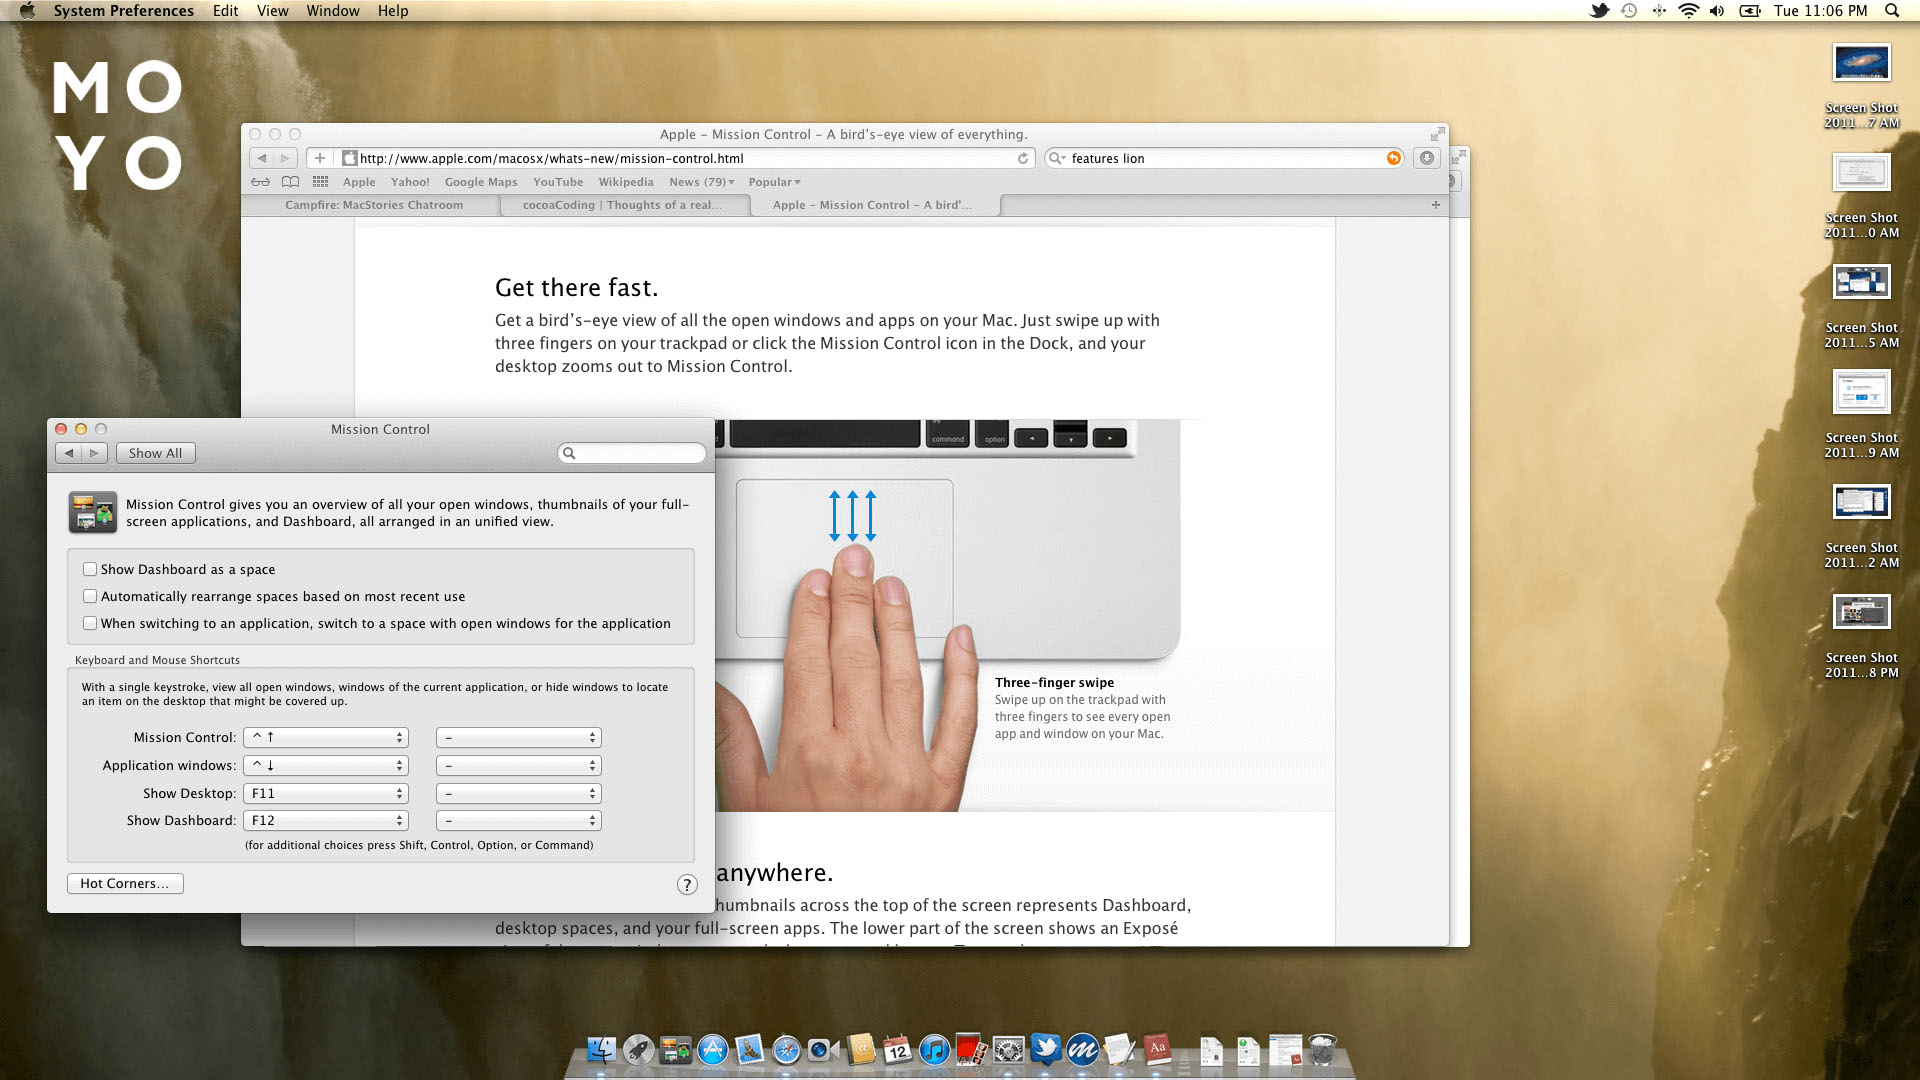1920x1080 pixels.
Task: Select Screen Shot 2011...8 PM desktop file
Action: click(1861, 636)
